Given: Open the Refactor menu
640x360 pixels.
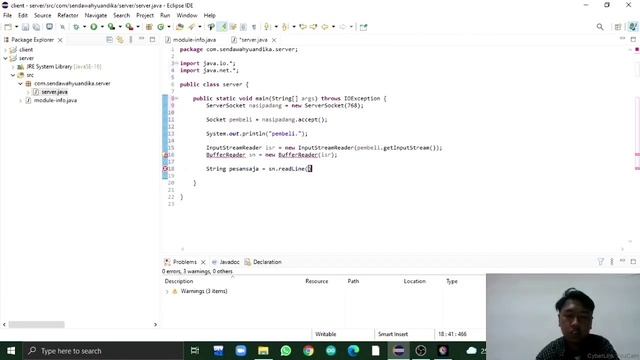Looking at the screenshot, I should point(68,16).
